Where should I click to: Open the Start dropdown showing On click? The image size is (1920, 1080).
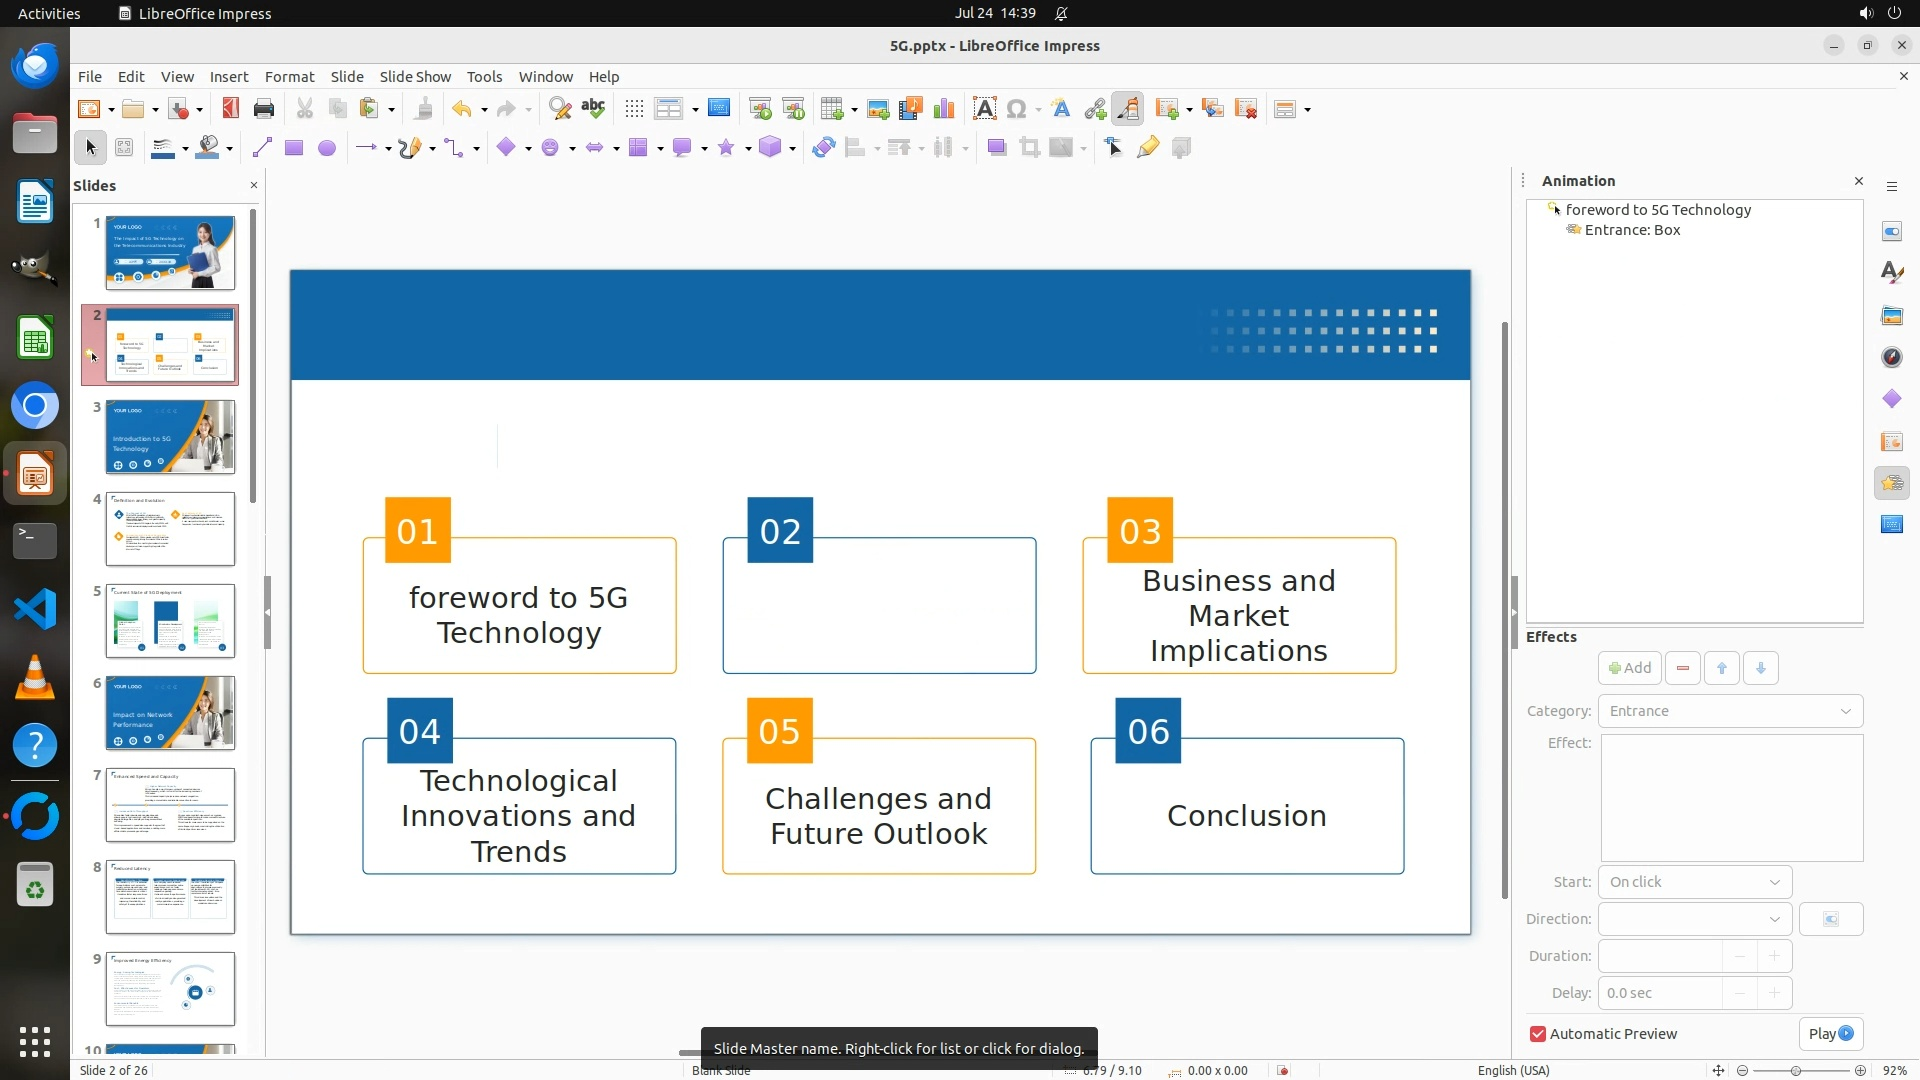coord(1695,882)
